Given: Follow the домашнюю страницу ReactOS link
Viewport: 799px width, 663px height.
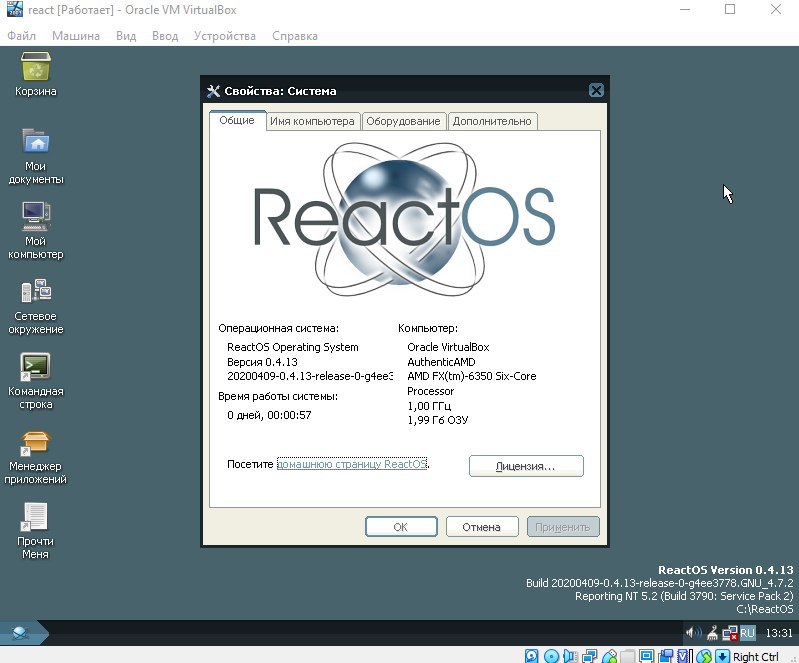Looking at the screenshot, I should point(352,464).
